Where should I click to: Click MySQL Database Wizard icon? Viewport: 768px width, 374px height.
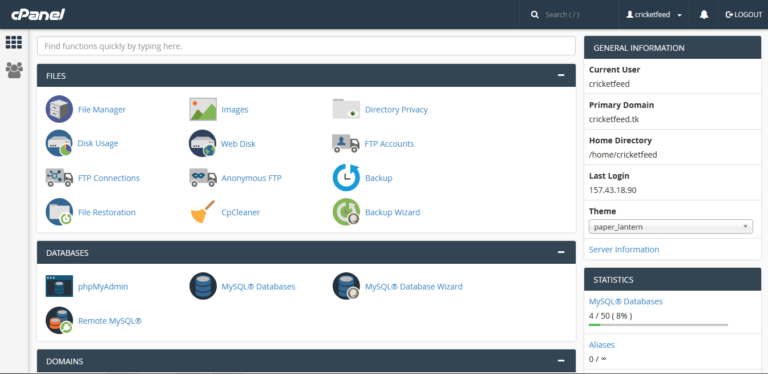coord(346,286)
